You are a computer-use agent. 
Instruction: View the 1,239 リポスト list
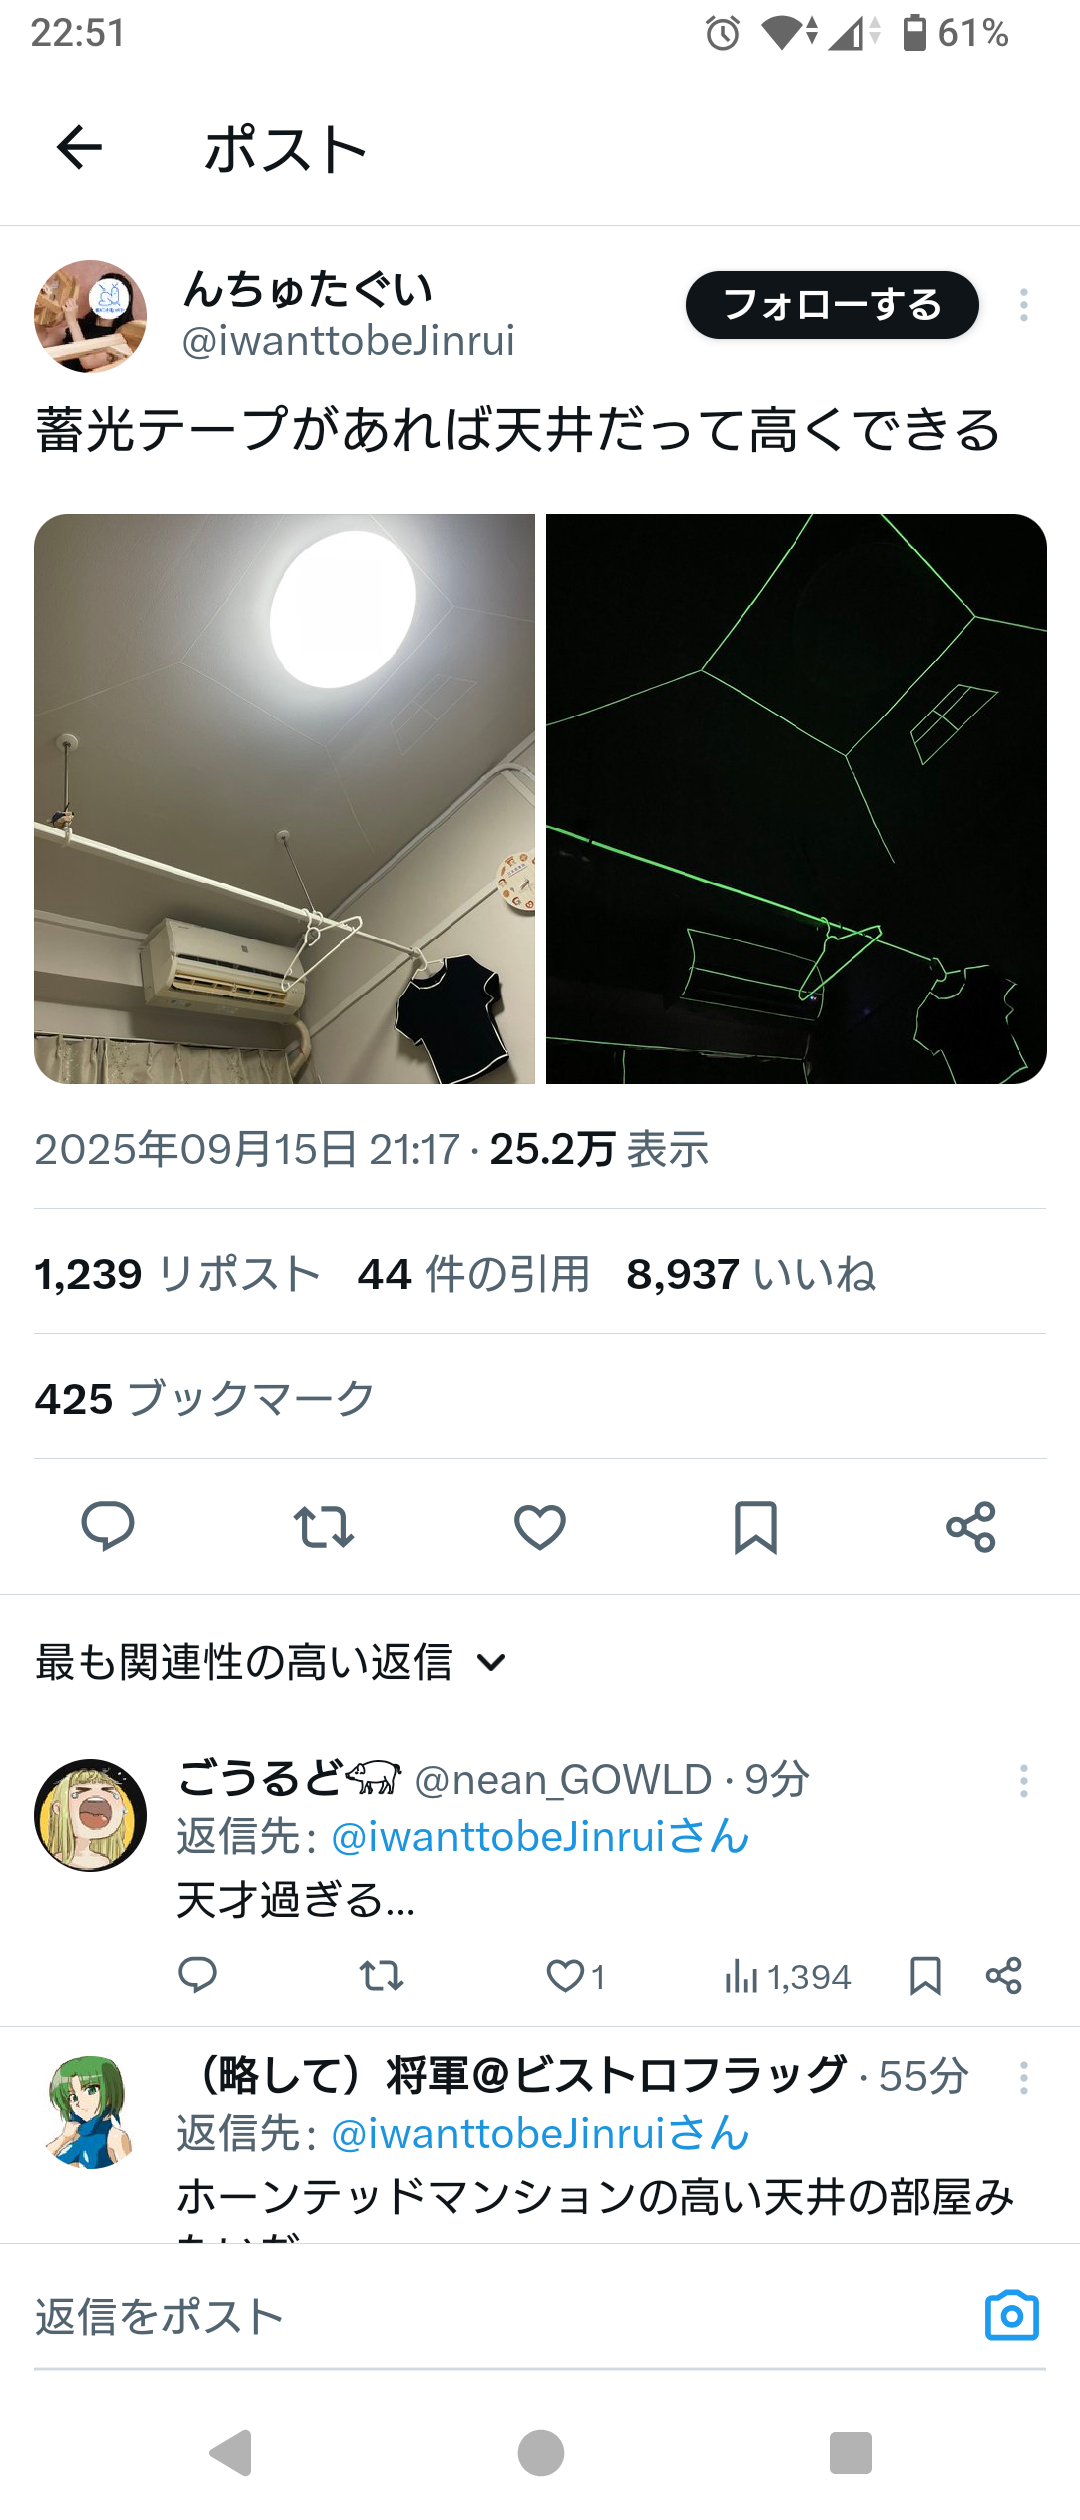click(x=177, y=1274)
